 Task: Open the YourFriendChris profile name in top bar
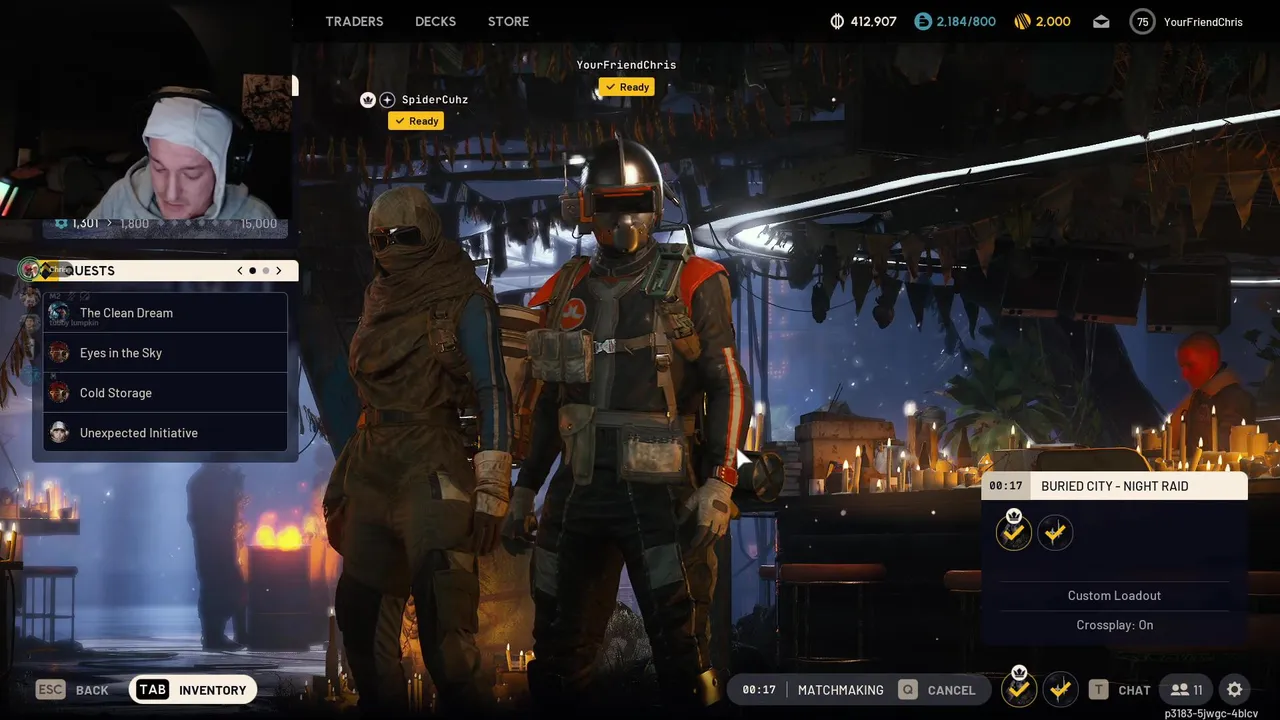click(x=1203, y=22)
